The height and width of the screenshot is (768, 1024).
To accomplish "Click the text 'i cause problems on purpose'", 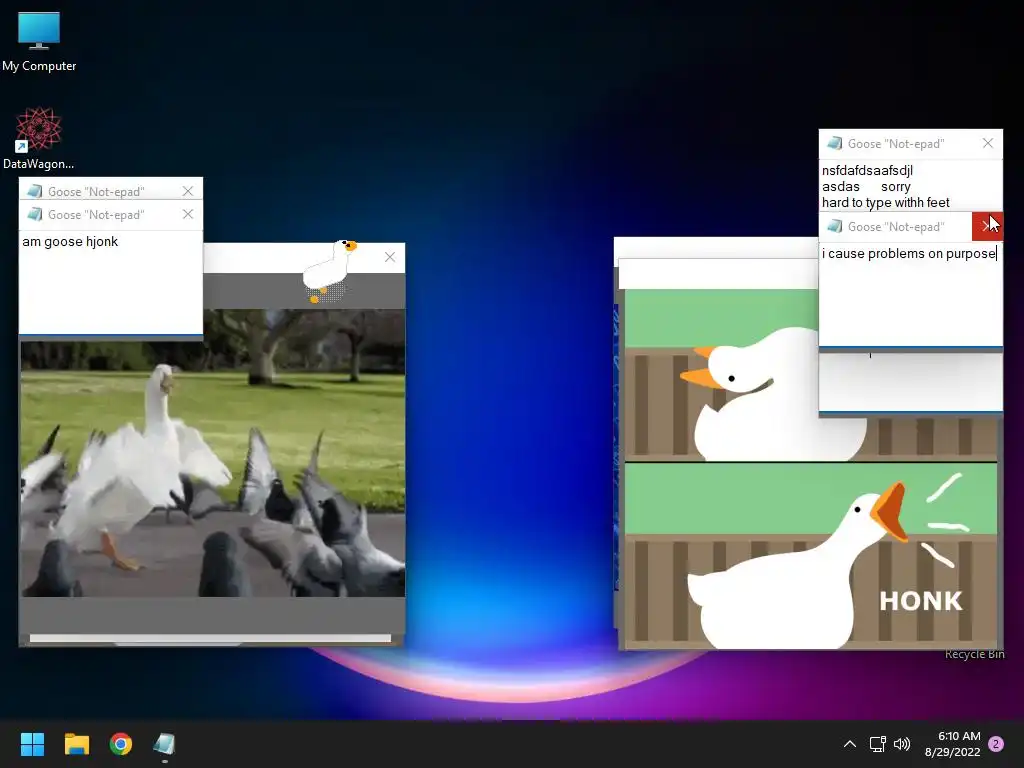I will 908,253.
